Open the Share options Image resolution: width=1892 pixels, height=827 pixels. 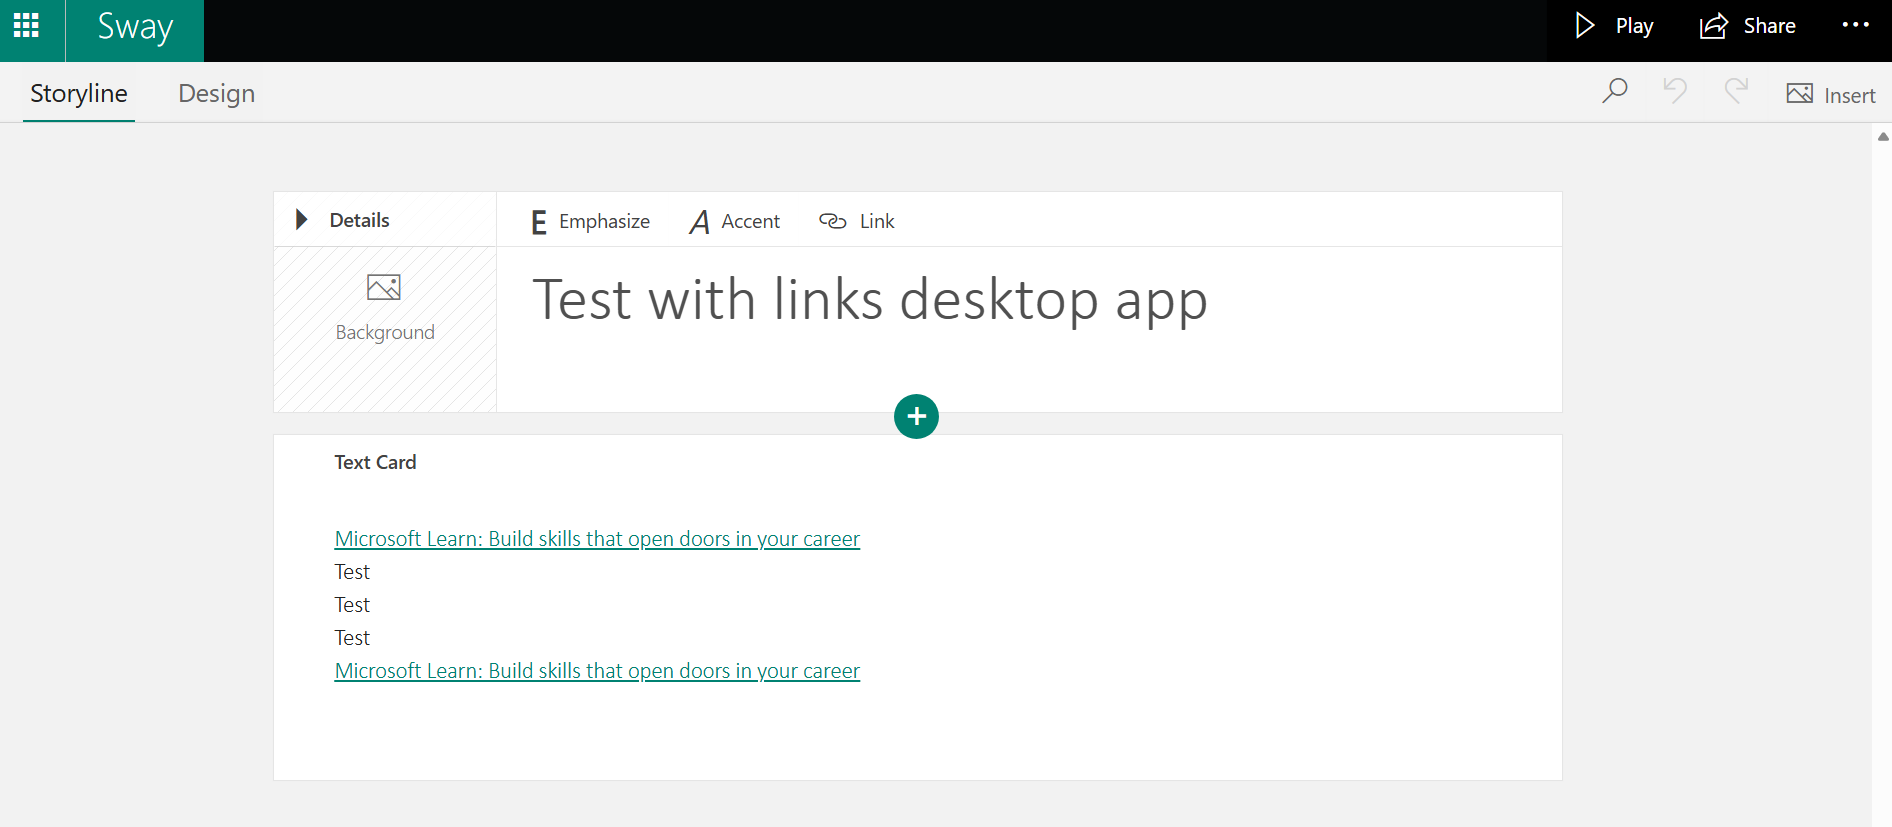coord(1748,26)
